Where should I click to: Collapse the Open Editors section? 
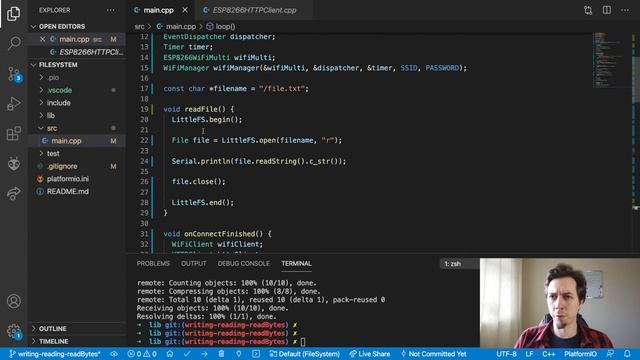(77, 27)
